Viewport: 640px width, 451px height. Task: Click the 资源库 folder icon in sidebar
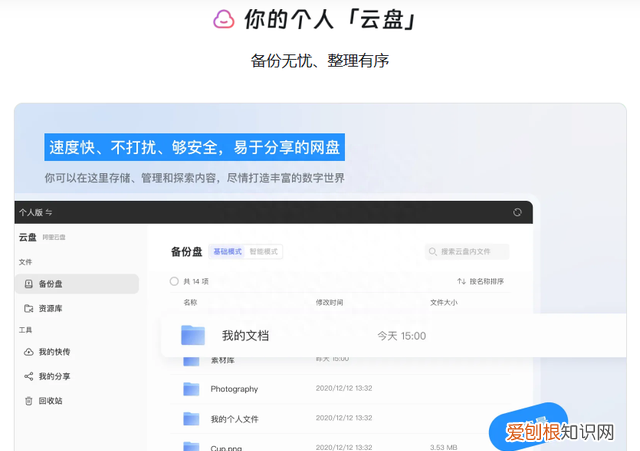(x=29, y=309)
